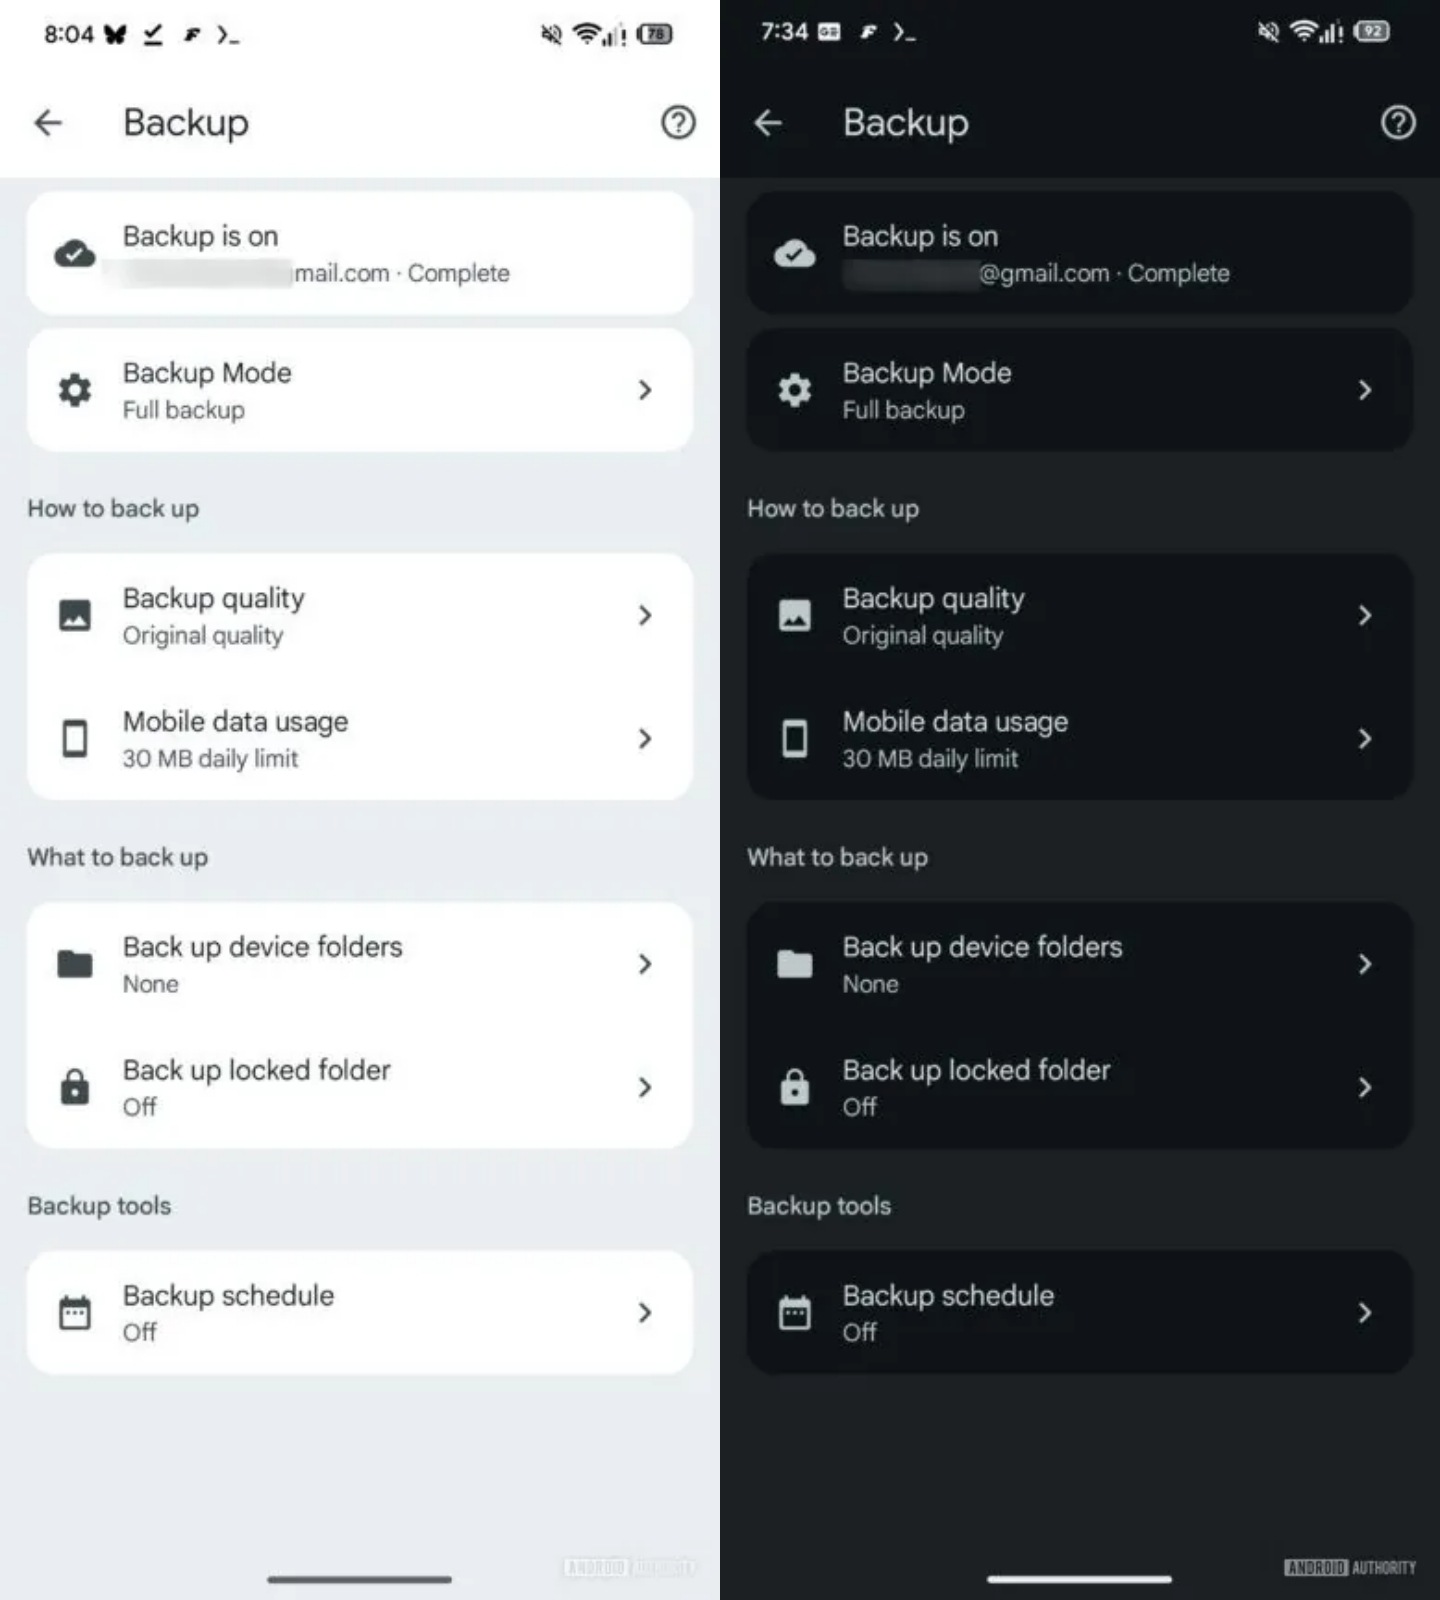
Task: Open 'Backup Mode' label in dark screen
Action: tap(927, 373)
